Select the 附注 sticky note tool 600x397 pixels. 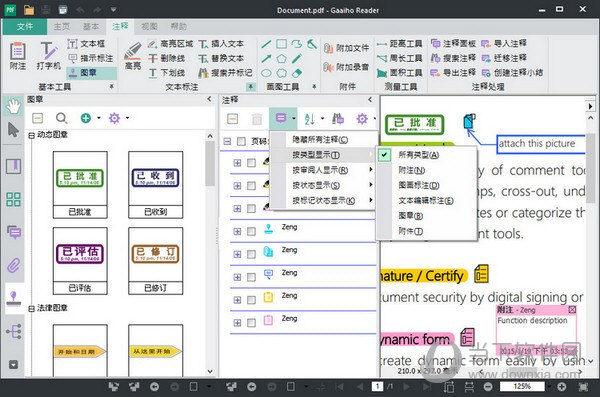pos(18,56)
